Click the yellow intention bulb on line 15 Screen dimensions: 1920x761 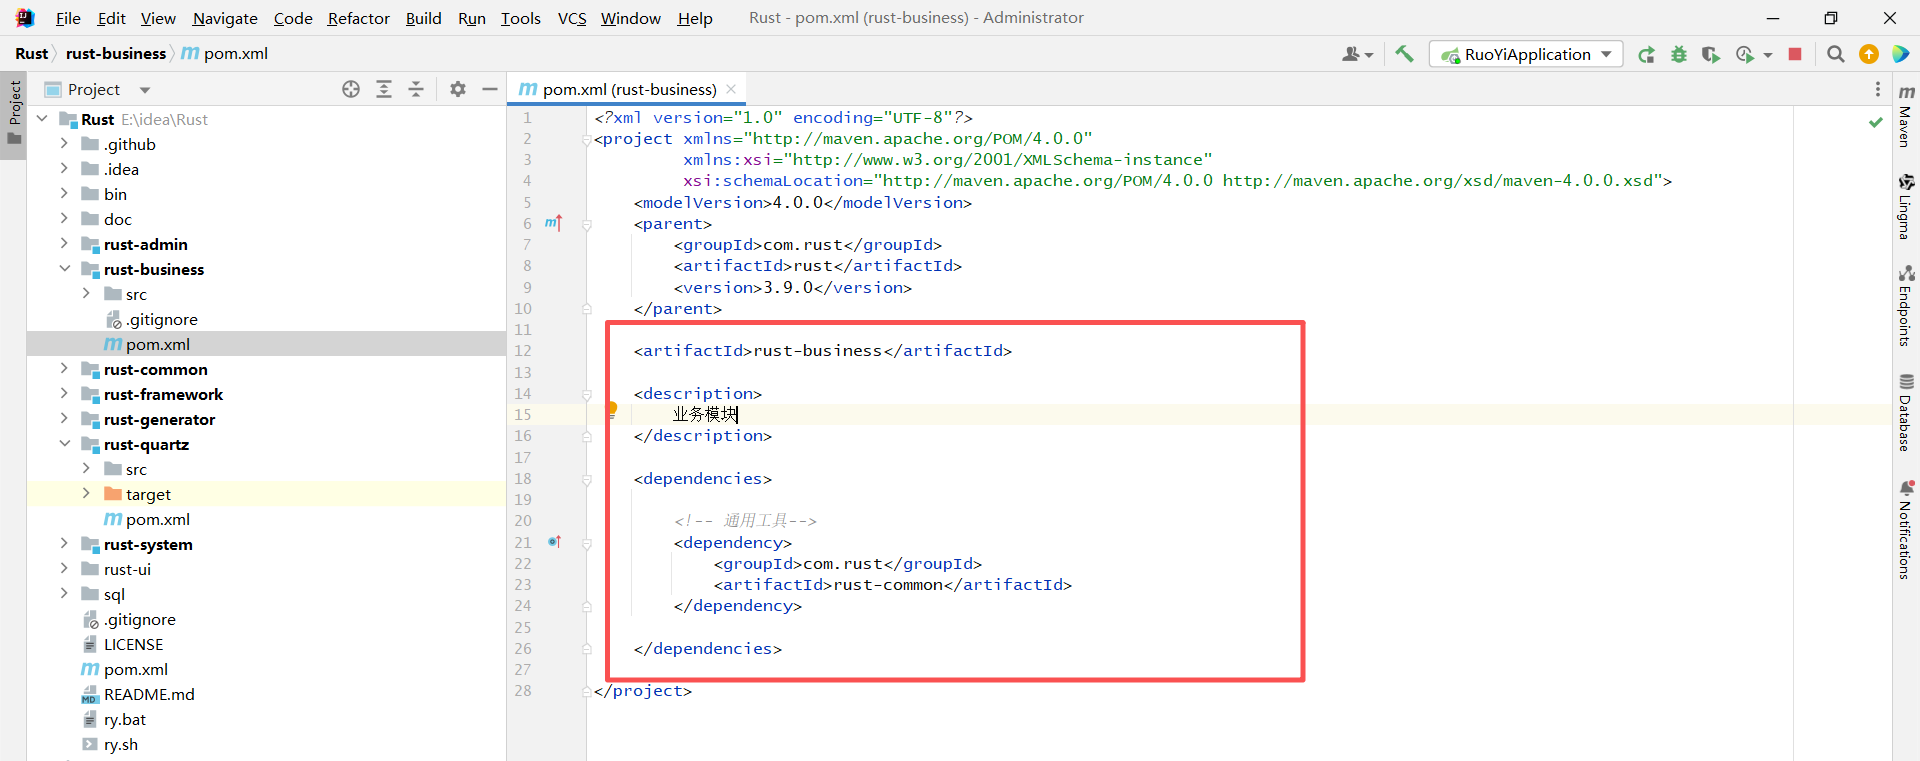(x=612, y=409)
